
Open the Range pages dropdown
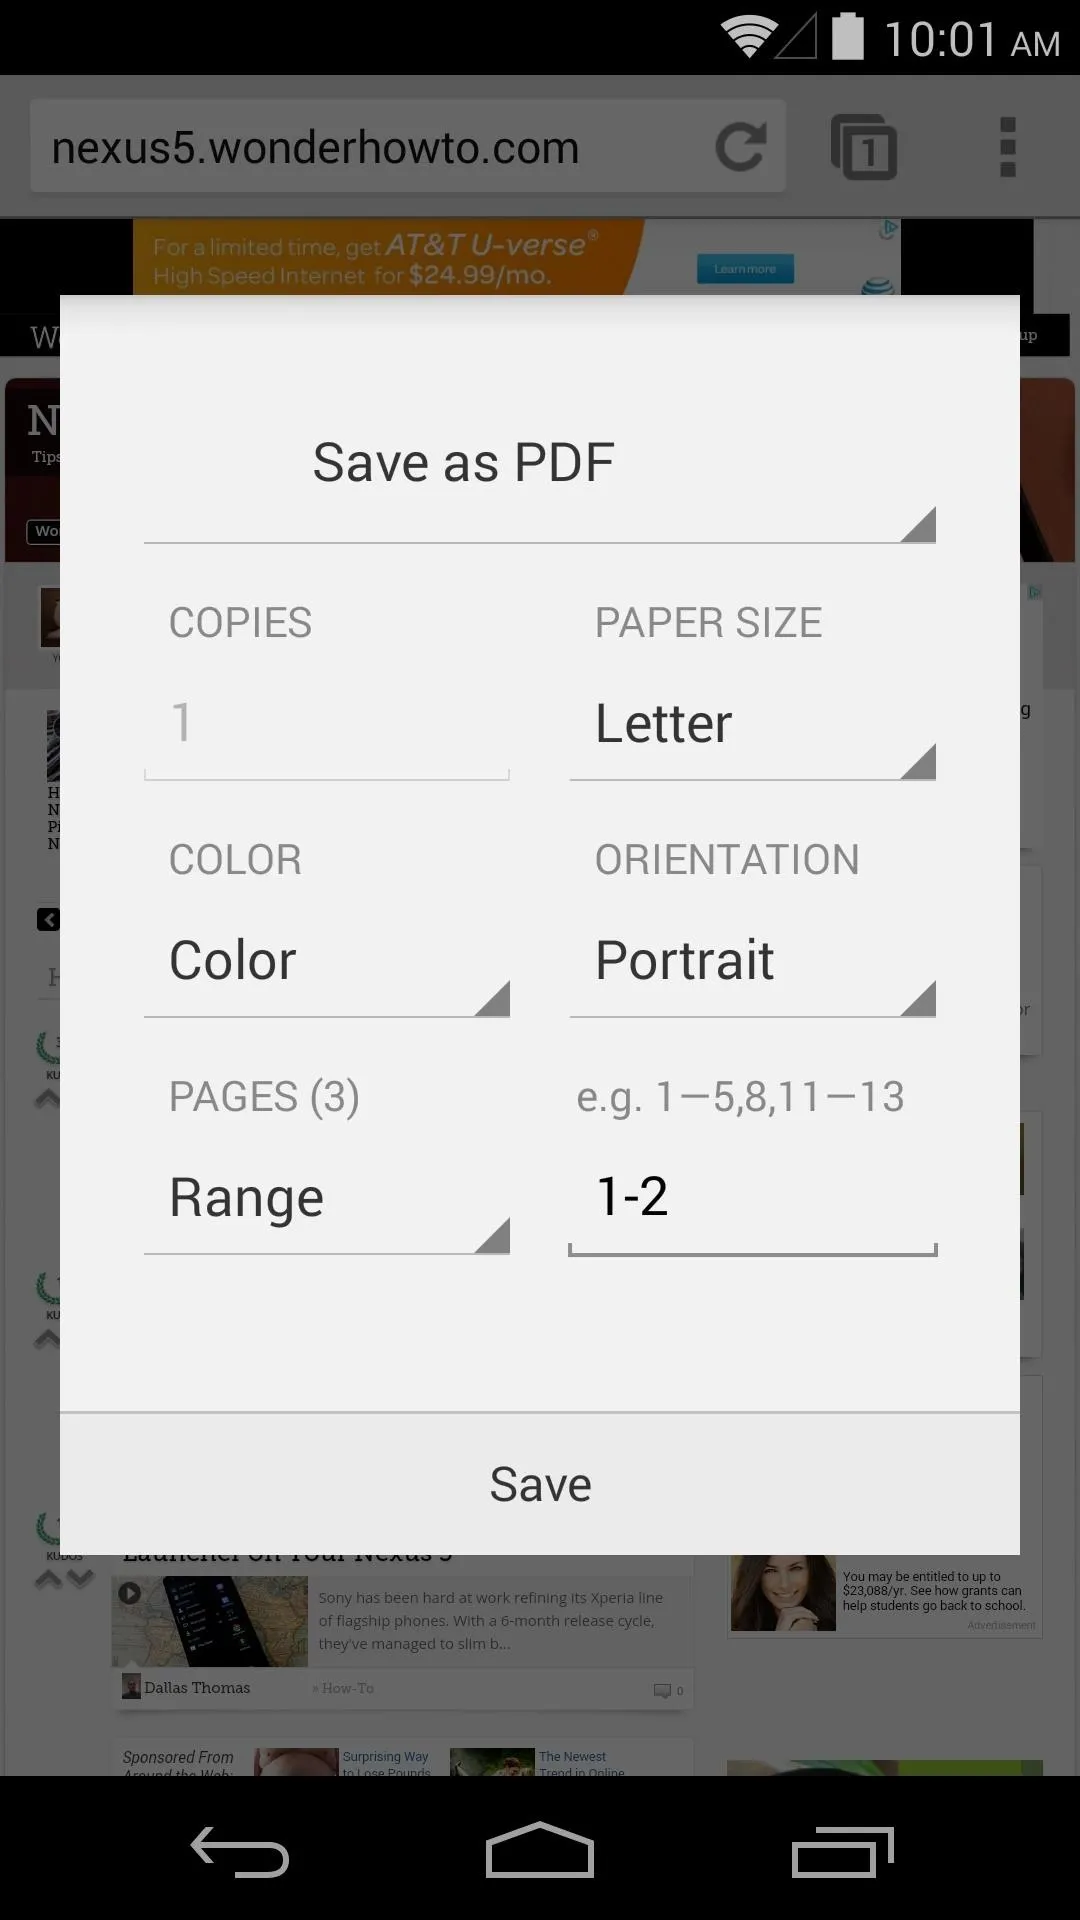pyautogui.click(x=327, y=1198)
